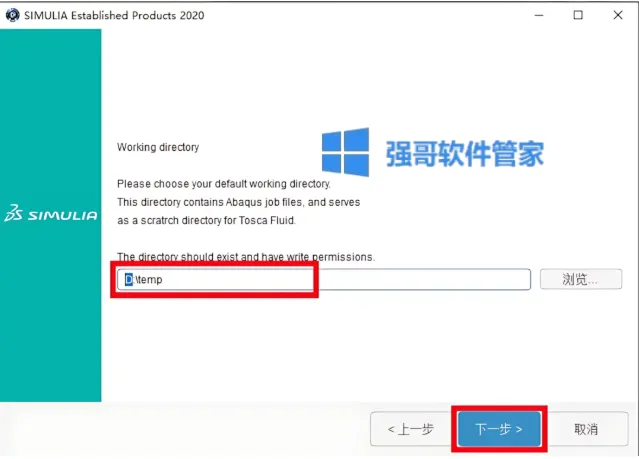Click the 'Please choose your default working directory' text
Viewport: 639px width, 459px height.
point(224,184)
